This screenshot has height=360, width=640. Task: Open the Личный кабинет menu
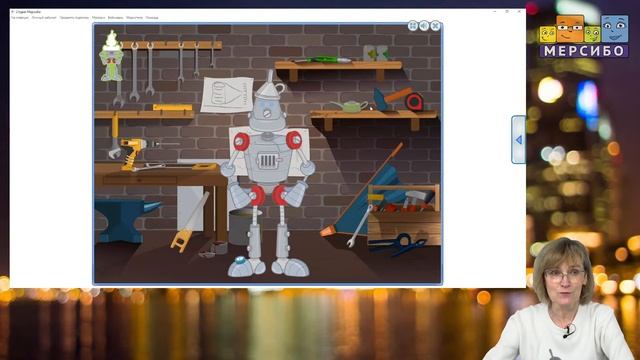tap(44, 18)
